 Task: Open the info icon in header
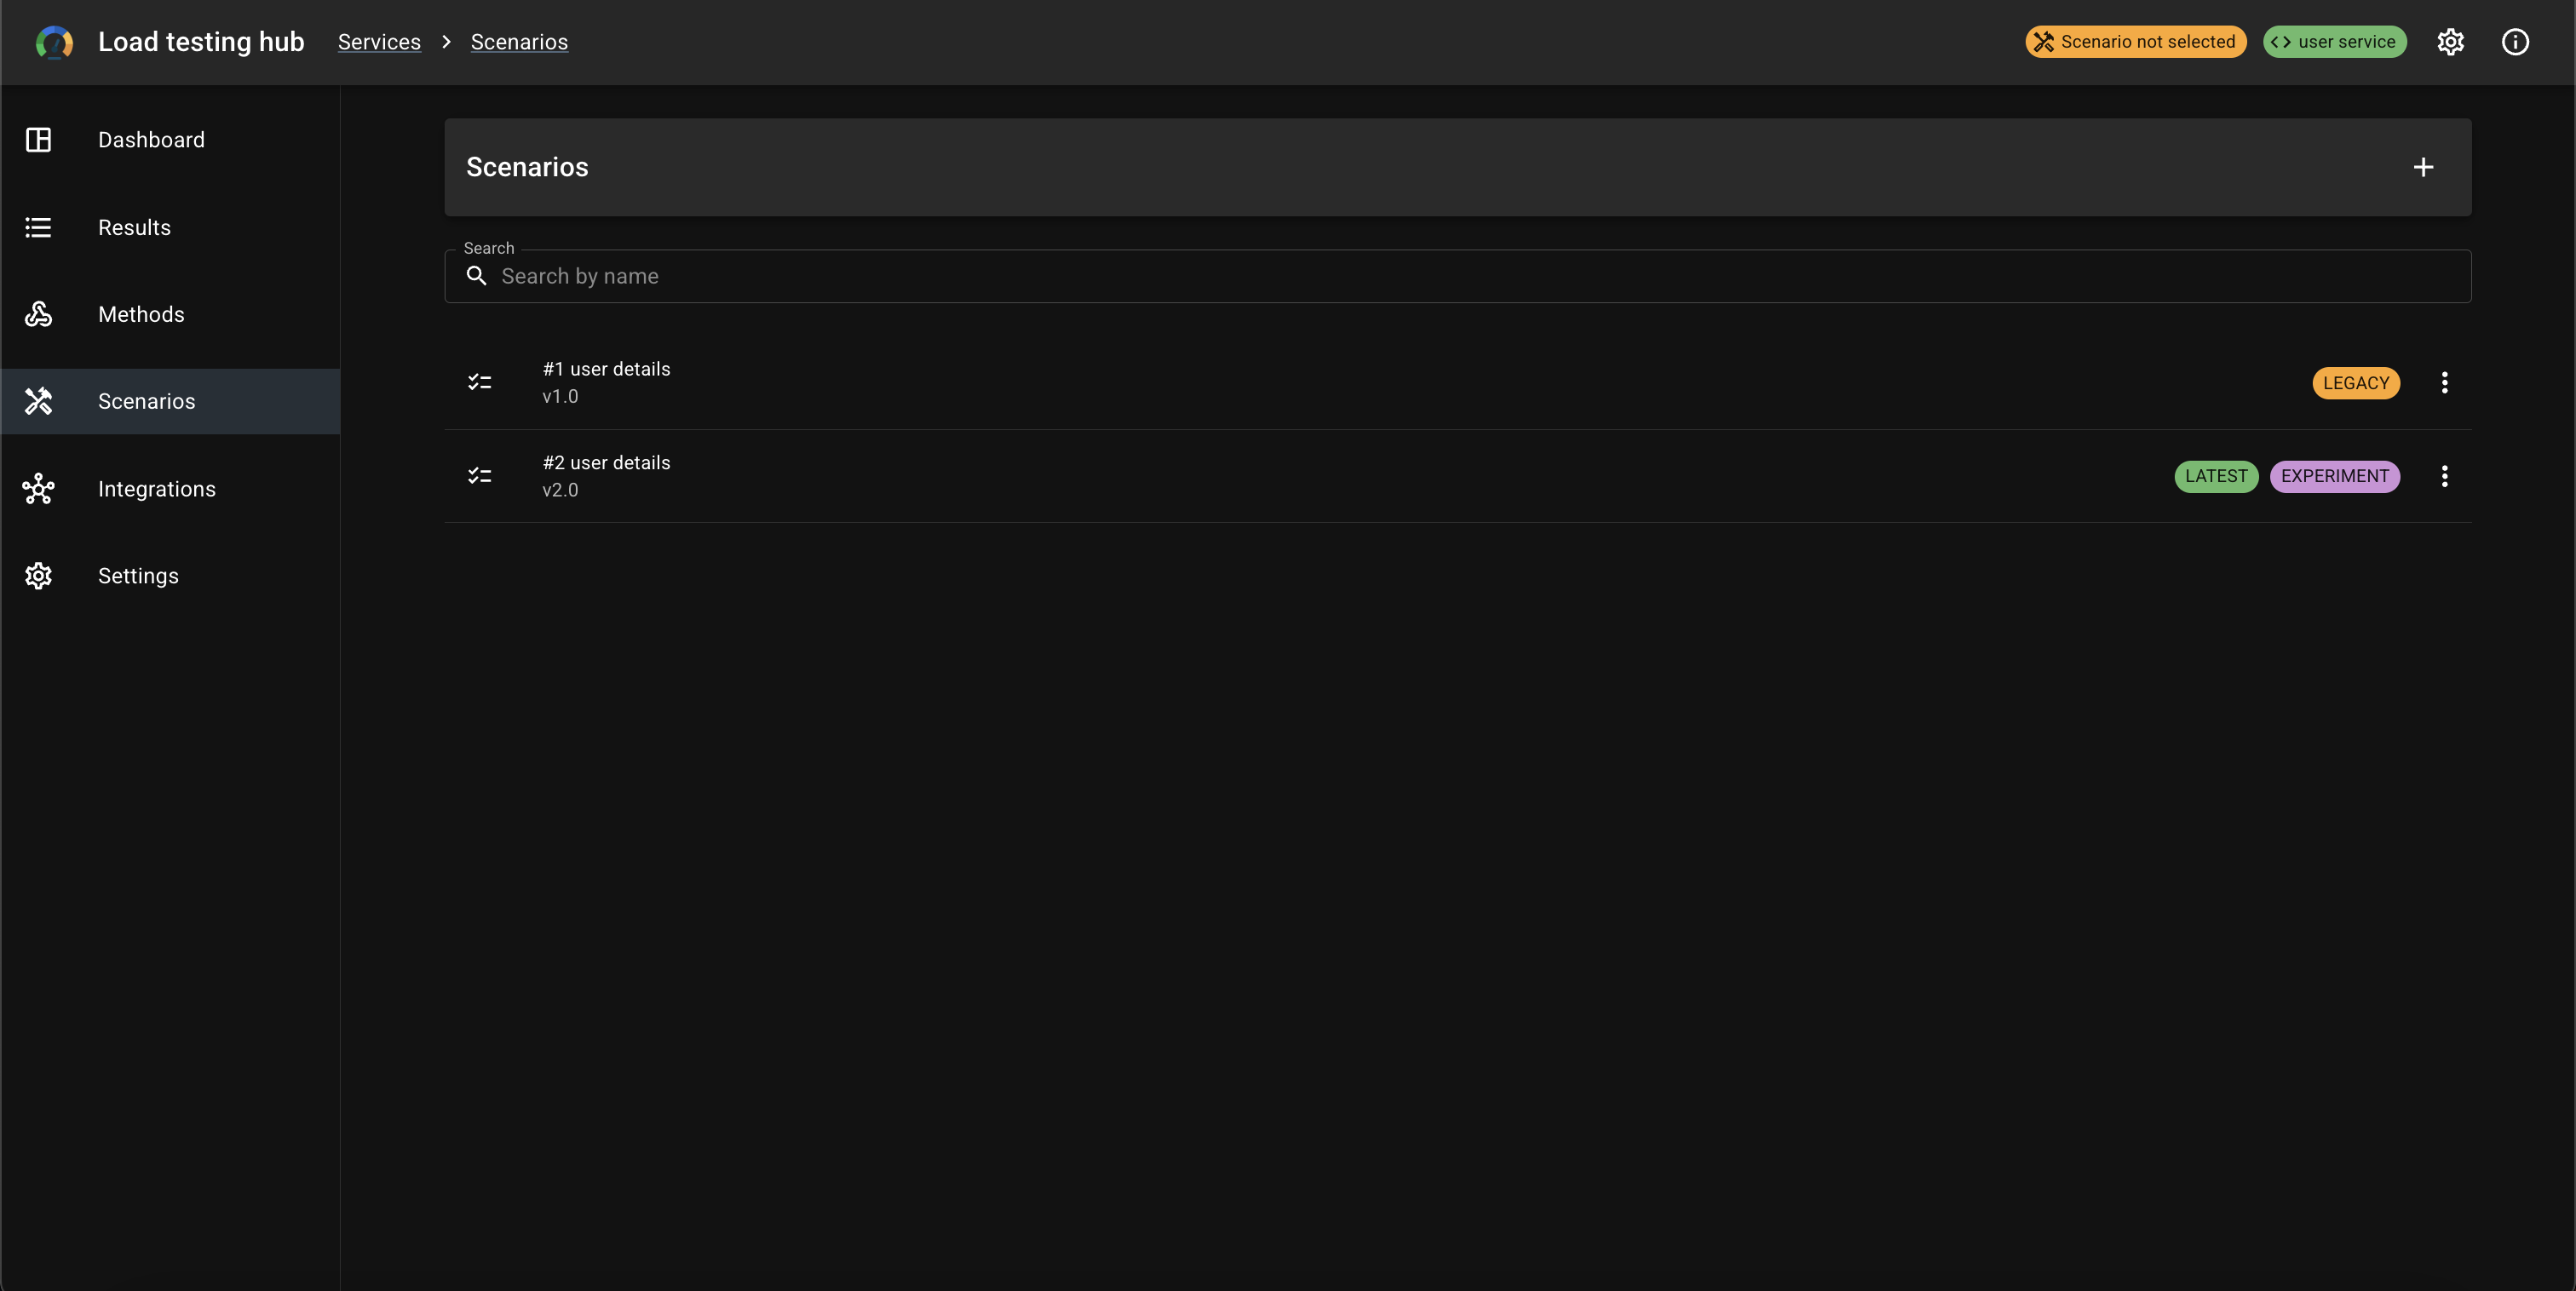(2515, 42)
